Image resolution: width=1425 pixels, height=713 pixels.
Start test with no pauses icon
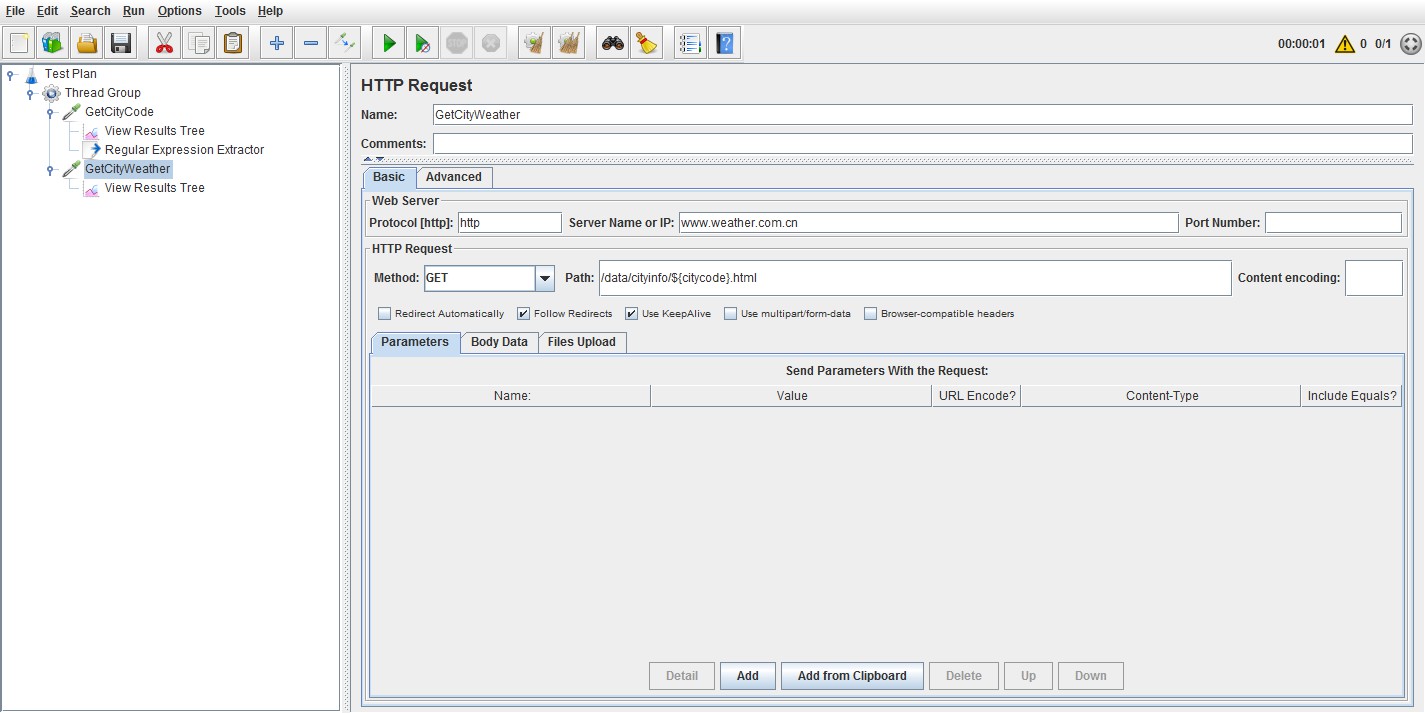point(423,43)
